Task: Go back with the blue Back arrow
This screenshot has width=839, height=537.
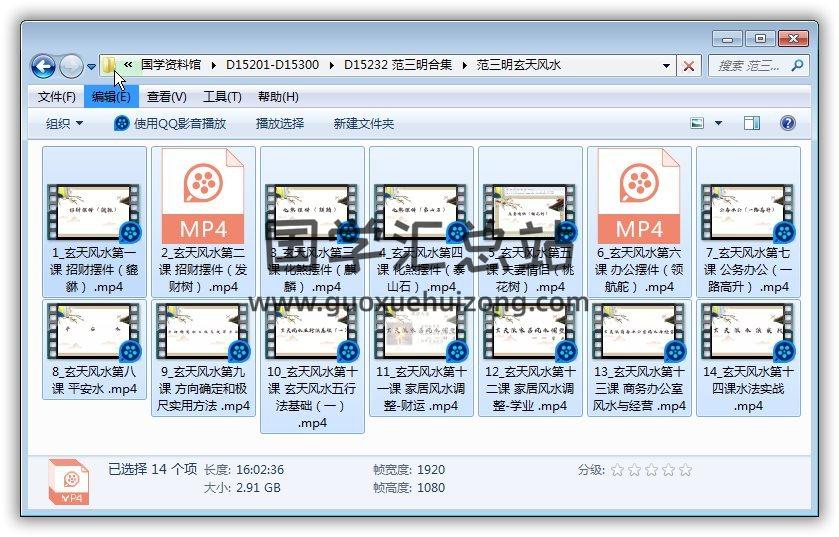Action: pos(43,66)
